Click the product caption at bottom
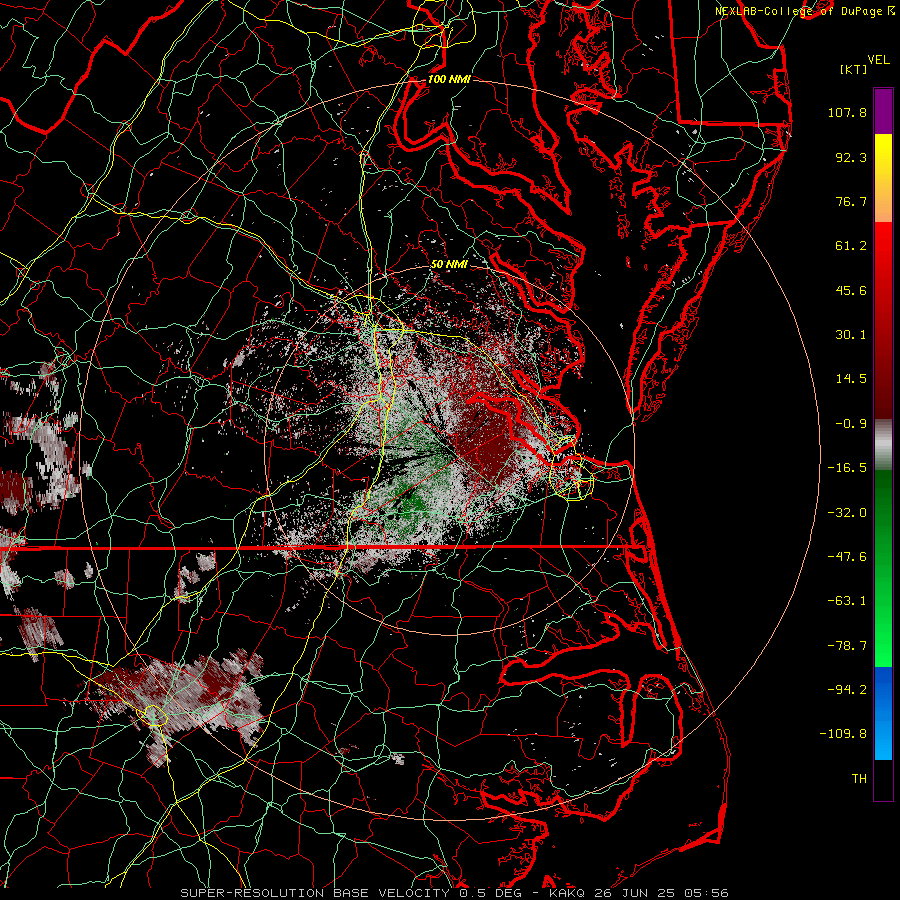The height and width of the screenshot is (900, 900). [455, 893]
